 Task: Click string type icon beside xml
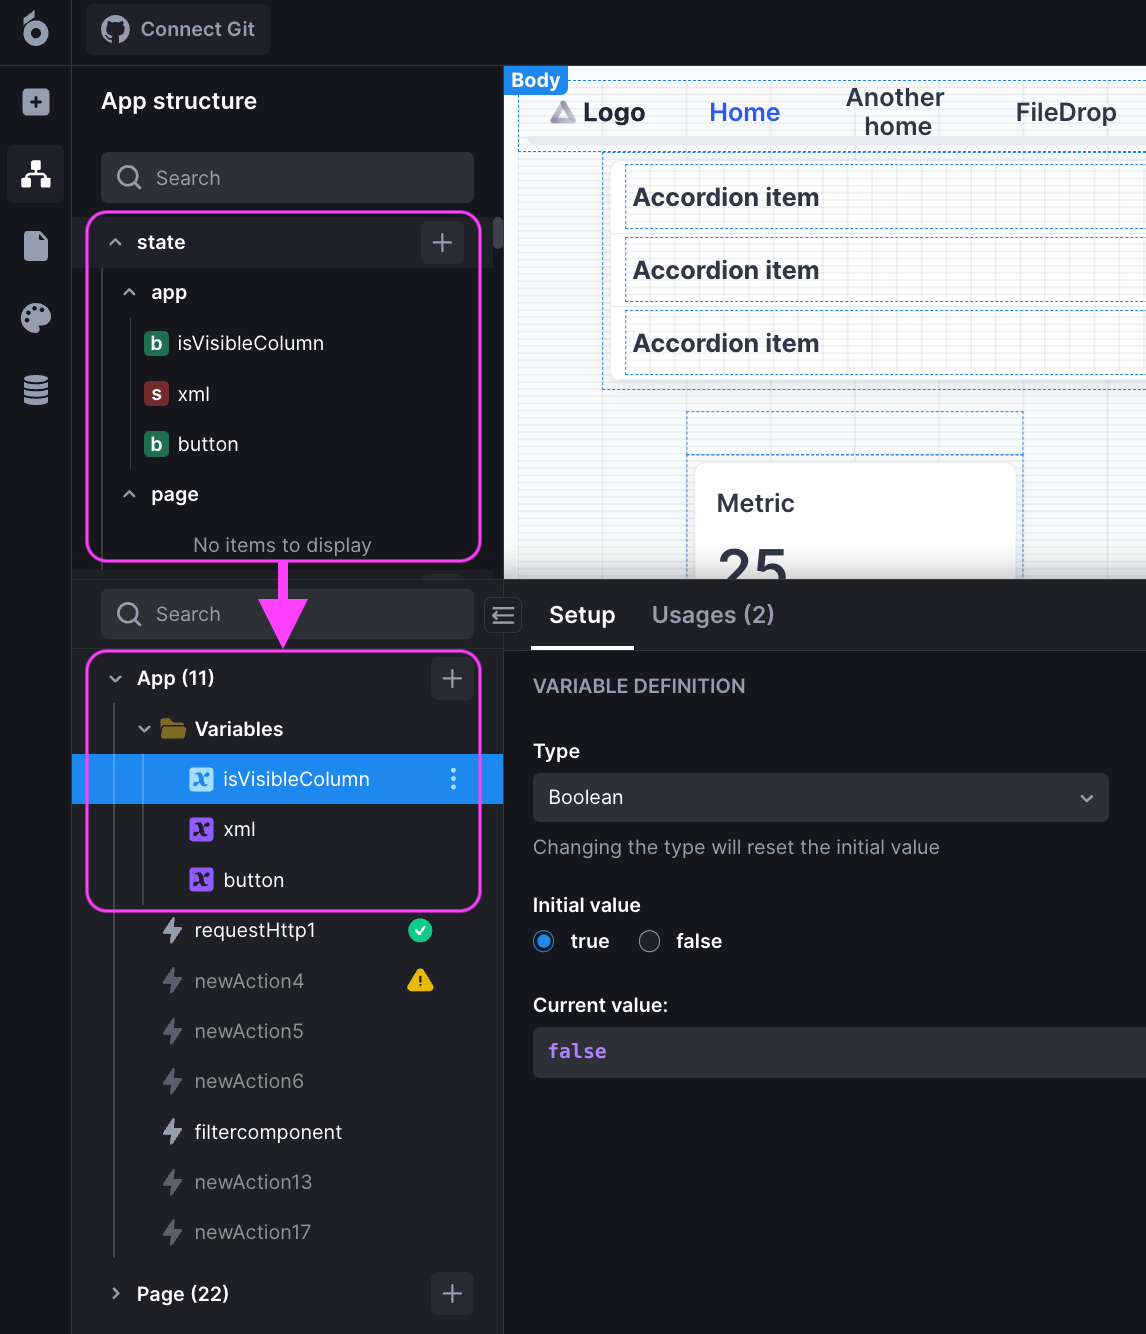click(x=156, y=394)
